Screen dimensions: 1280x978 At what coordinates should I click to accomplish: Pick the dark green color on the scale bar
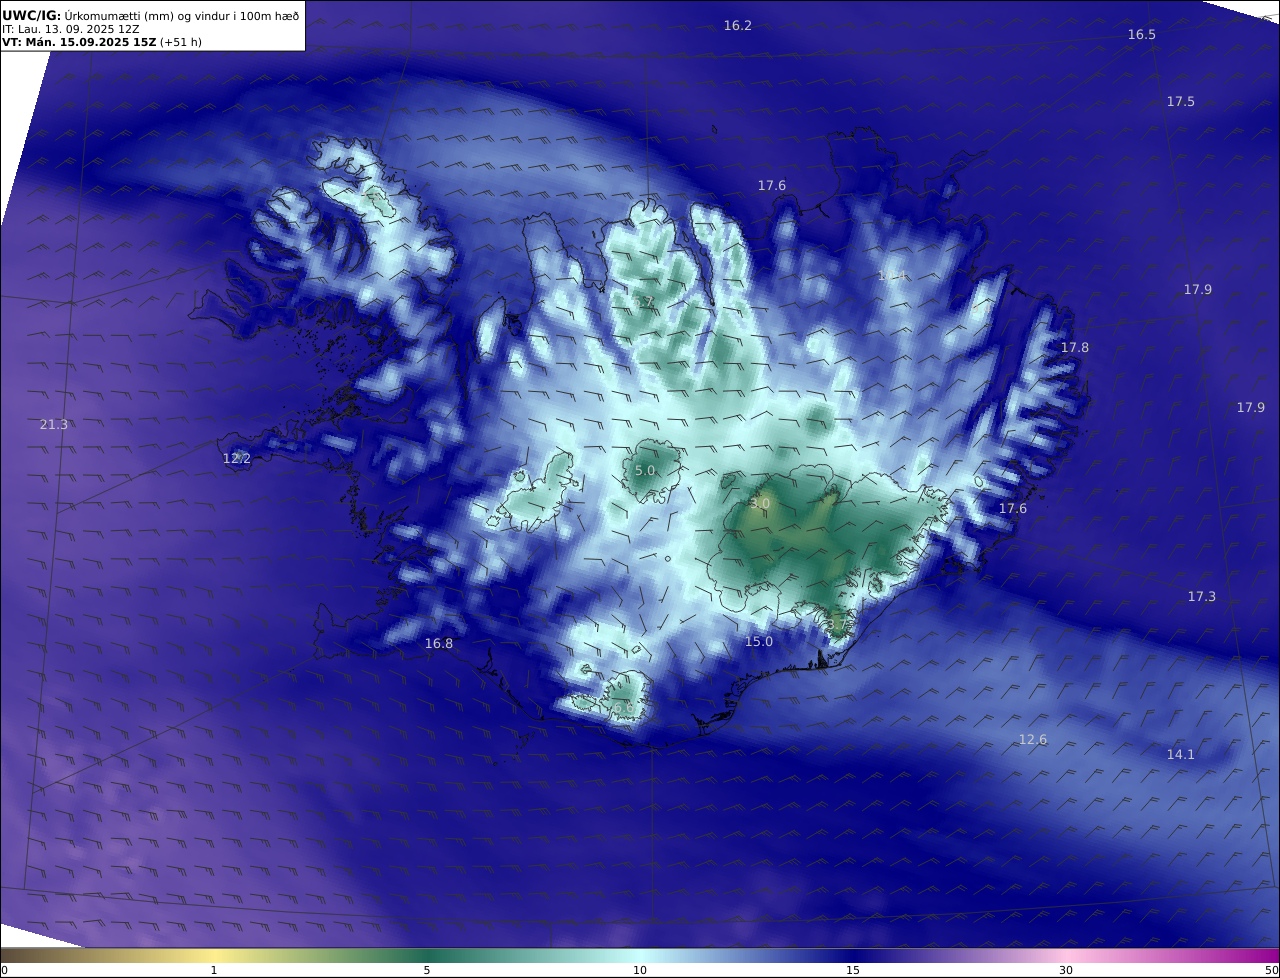tap(427, 955)
